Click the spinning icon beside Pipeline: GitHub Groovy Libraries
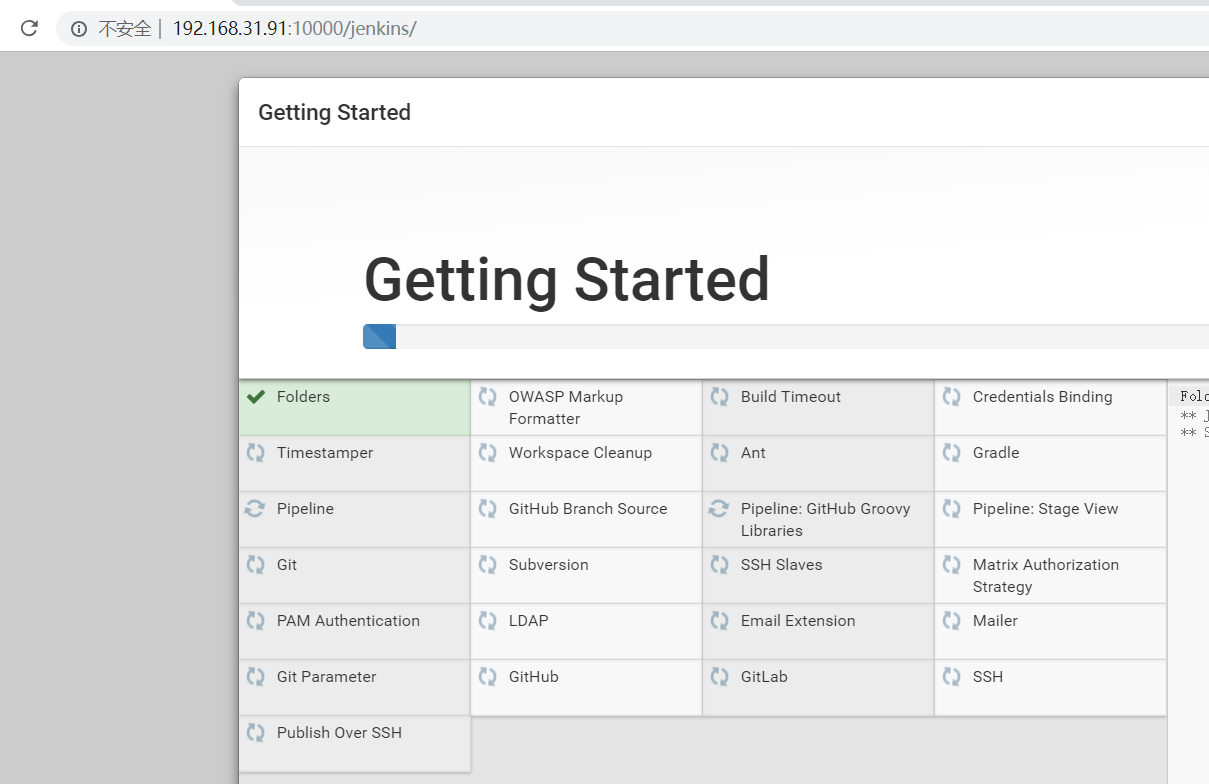 [720, 509]
